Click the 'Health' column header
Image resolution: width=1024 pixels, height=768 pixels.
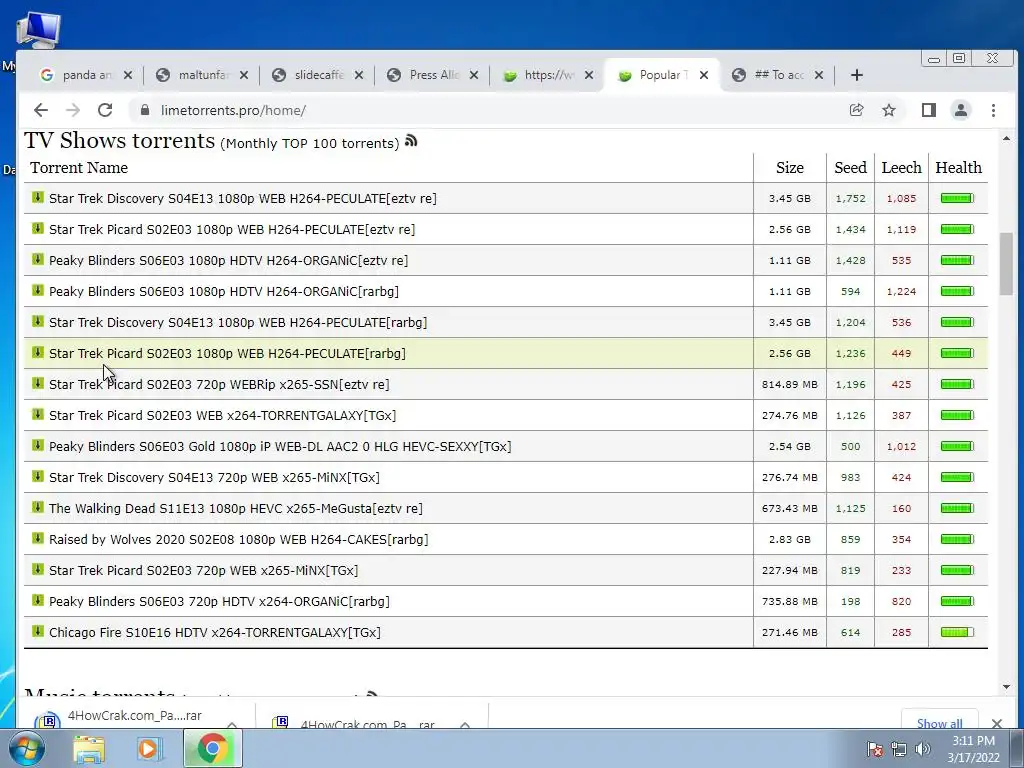(x=958, y=168)
